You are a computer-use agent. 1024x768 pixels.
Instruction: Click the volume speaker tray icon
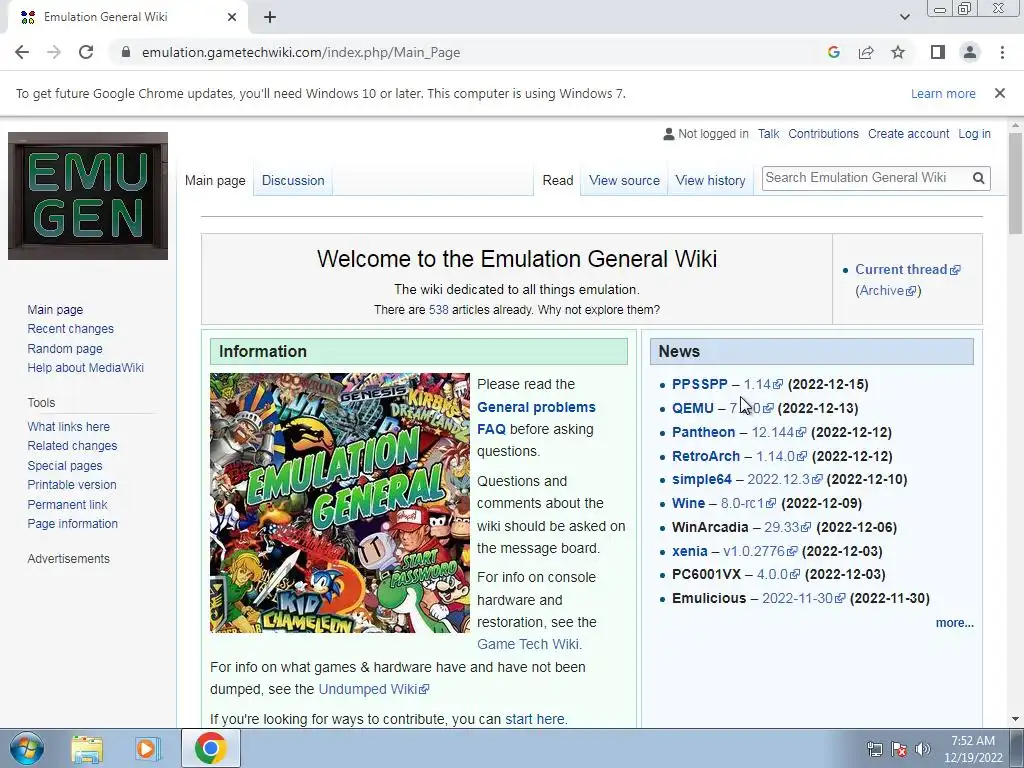(x=923, y=749)
